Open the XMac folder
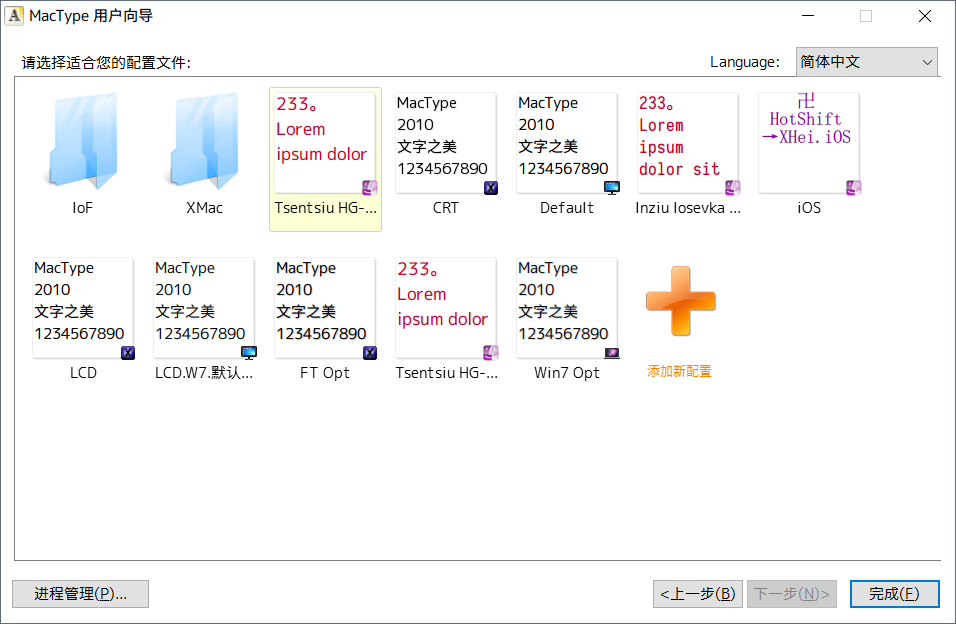The image size is (956, 624). pyautogui.click(x=204, y=142)
